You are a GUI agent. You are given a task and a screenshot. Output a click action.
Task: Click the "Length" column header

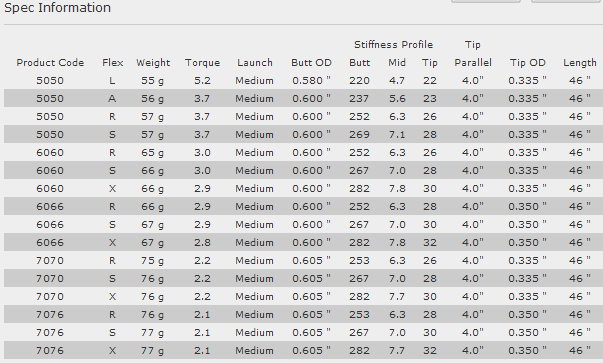580,63
